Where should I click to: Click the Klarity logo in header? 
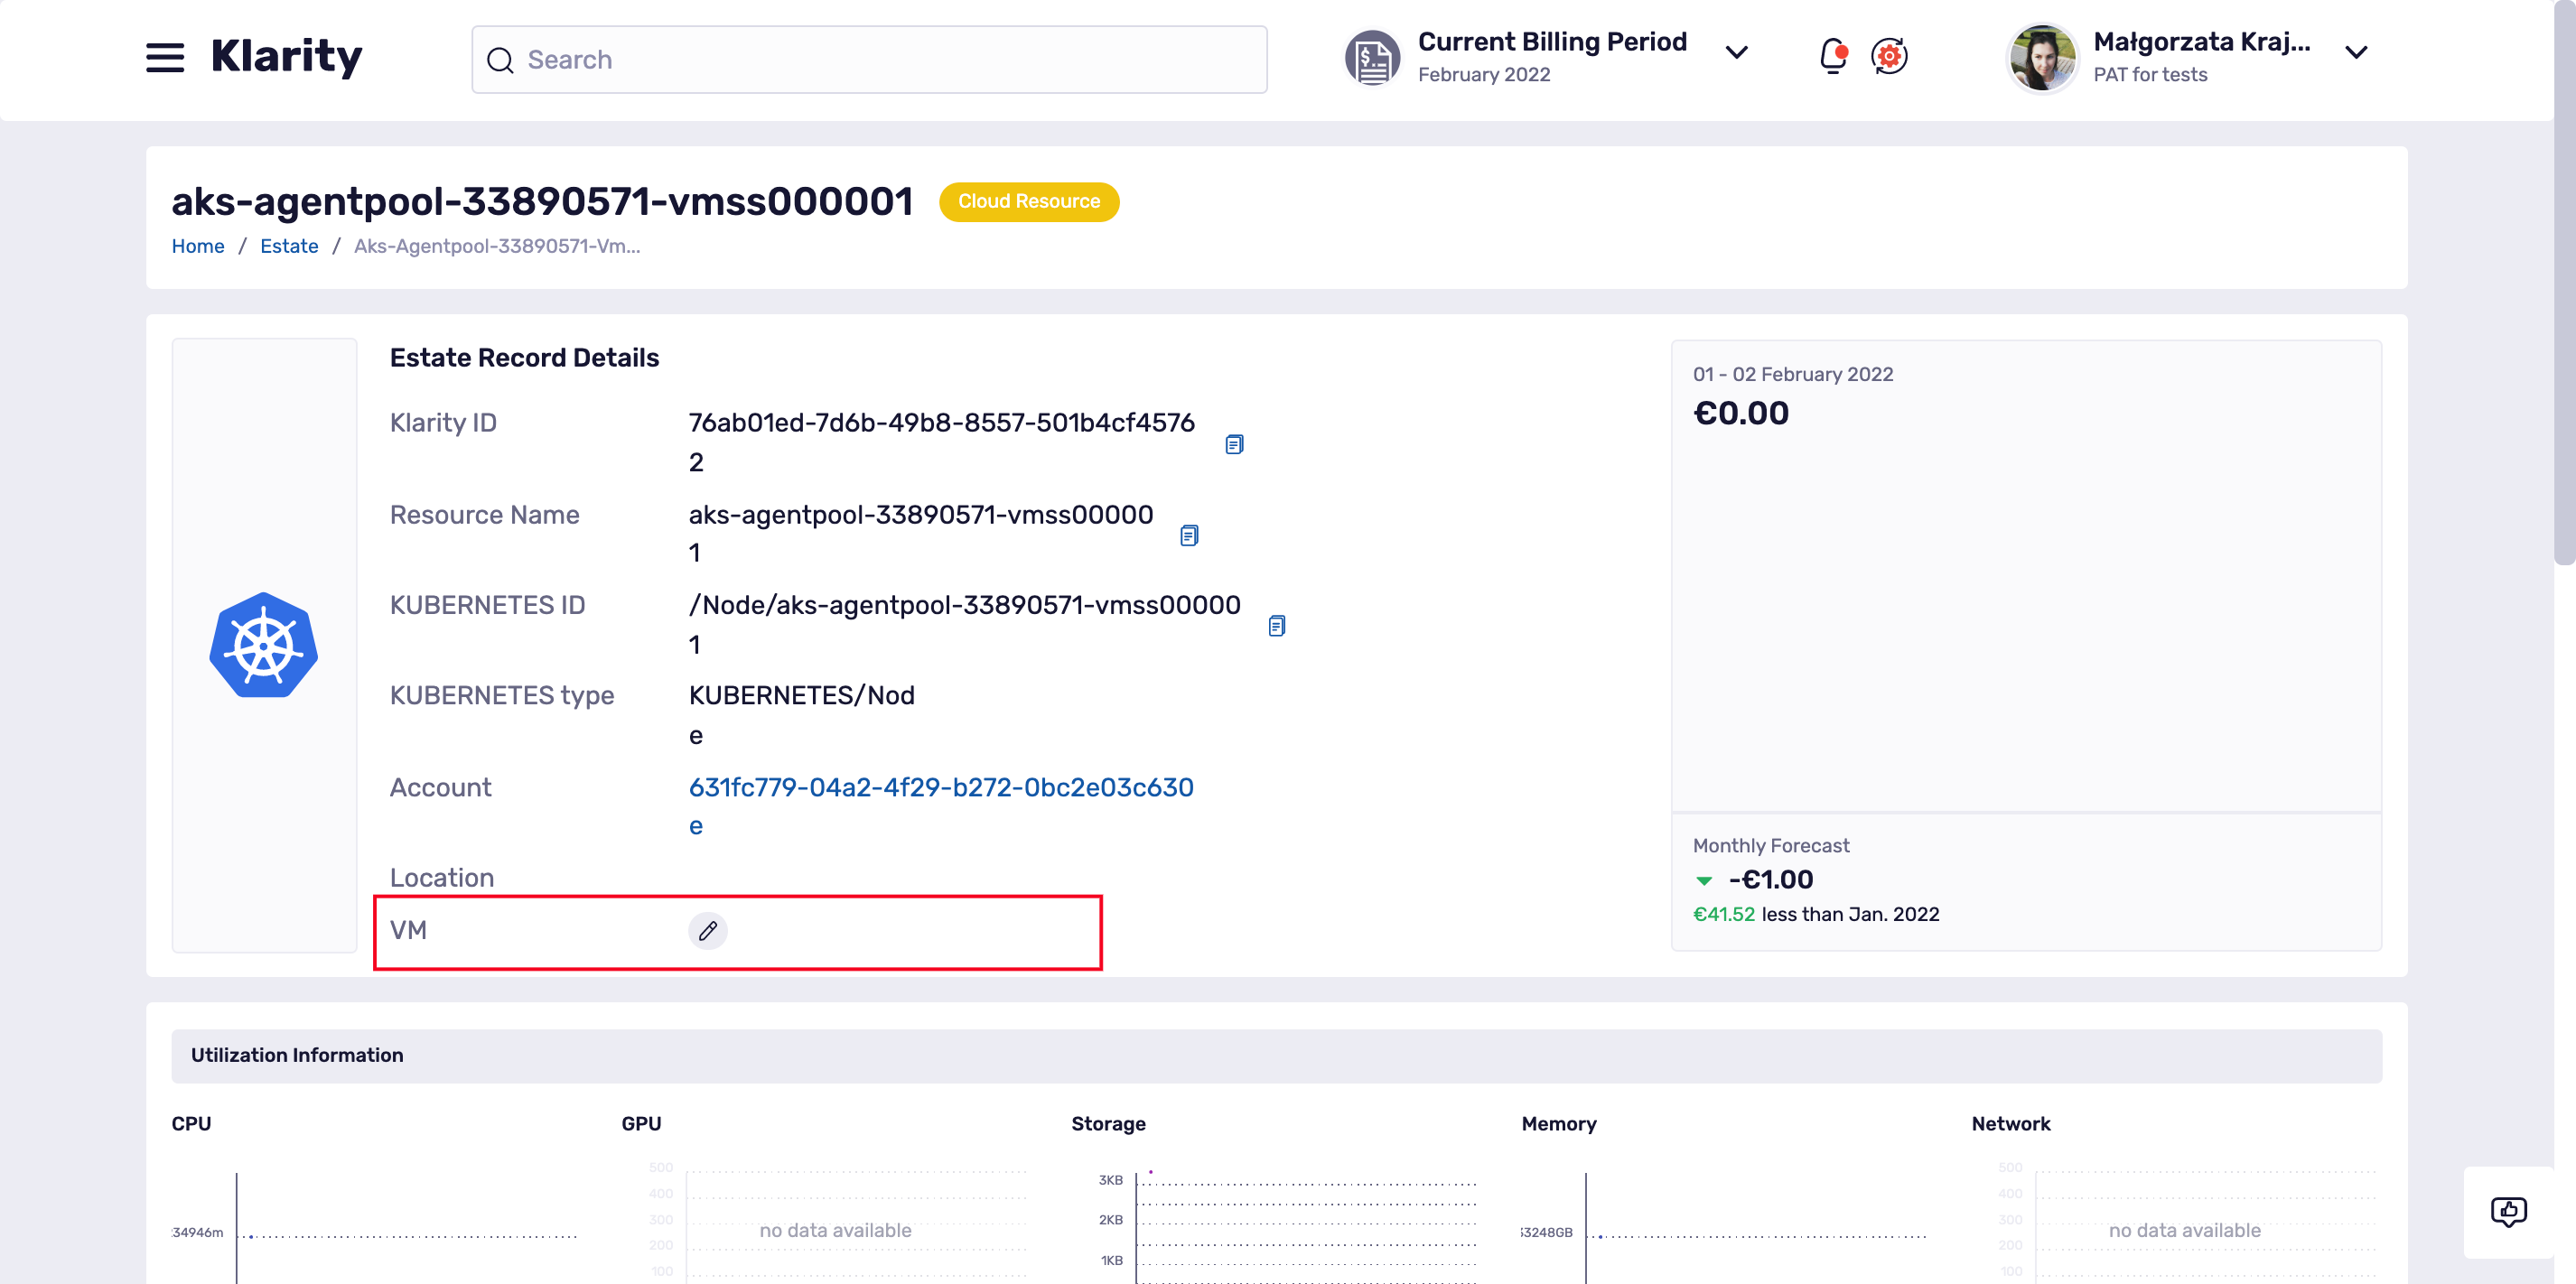tap(287, 58)
